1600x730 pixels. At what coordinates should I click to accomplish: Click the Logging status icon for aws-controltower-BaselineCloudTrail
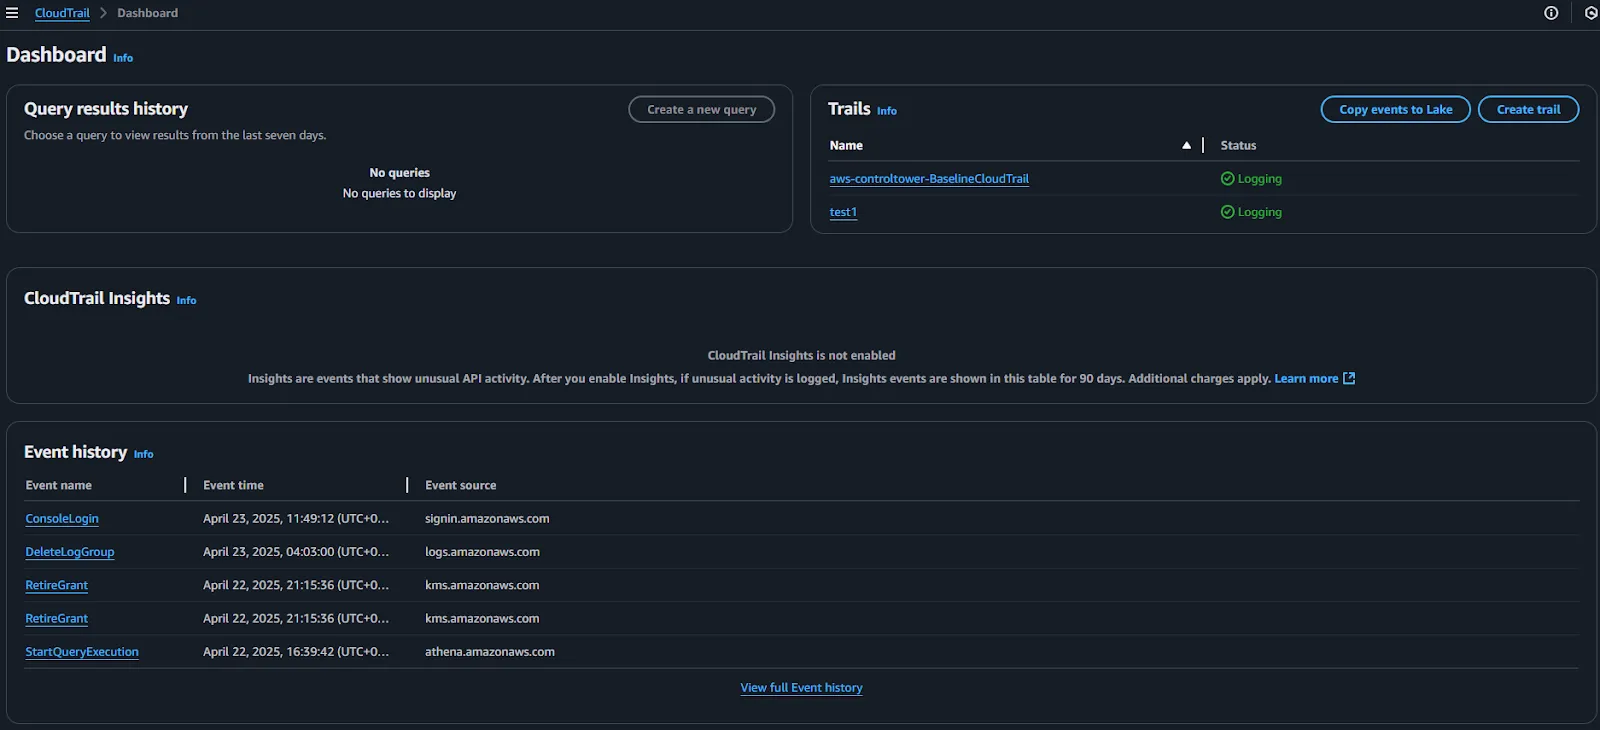[1227, 179]
